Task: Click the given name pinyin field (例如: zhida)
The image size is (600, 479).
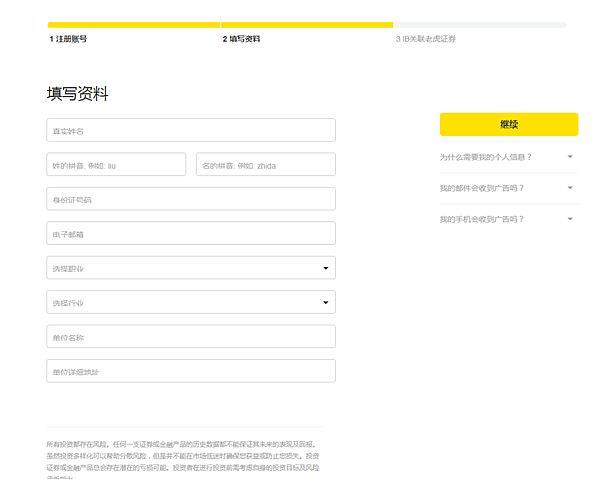Action: [x=266, y=165]
